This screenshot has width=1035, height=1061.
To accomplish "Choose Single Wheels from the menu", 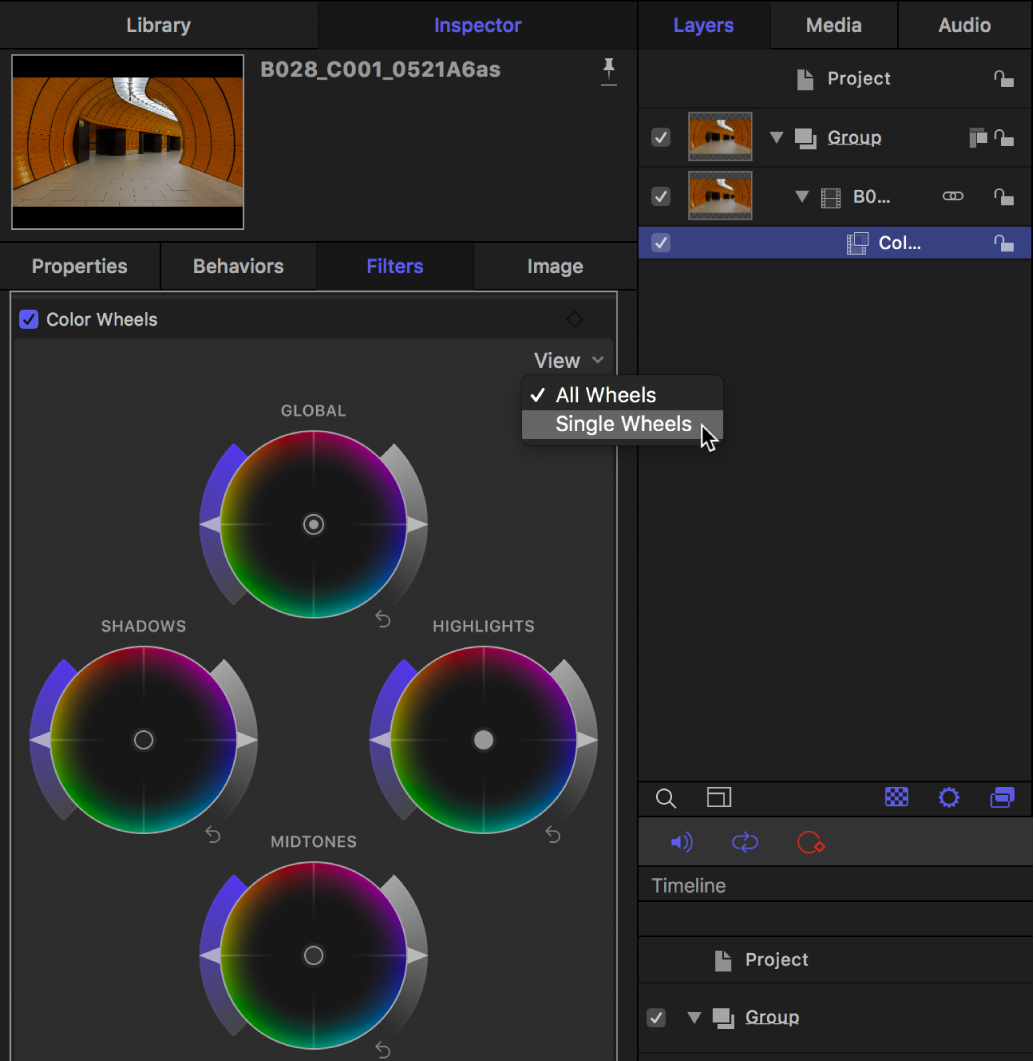I will click(x=621, y=424).
